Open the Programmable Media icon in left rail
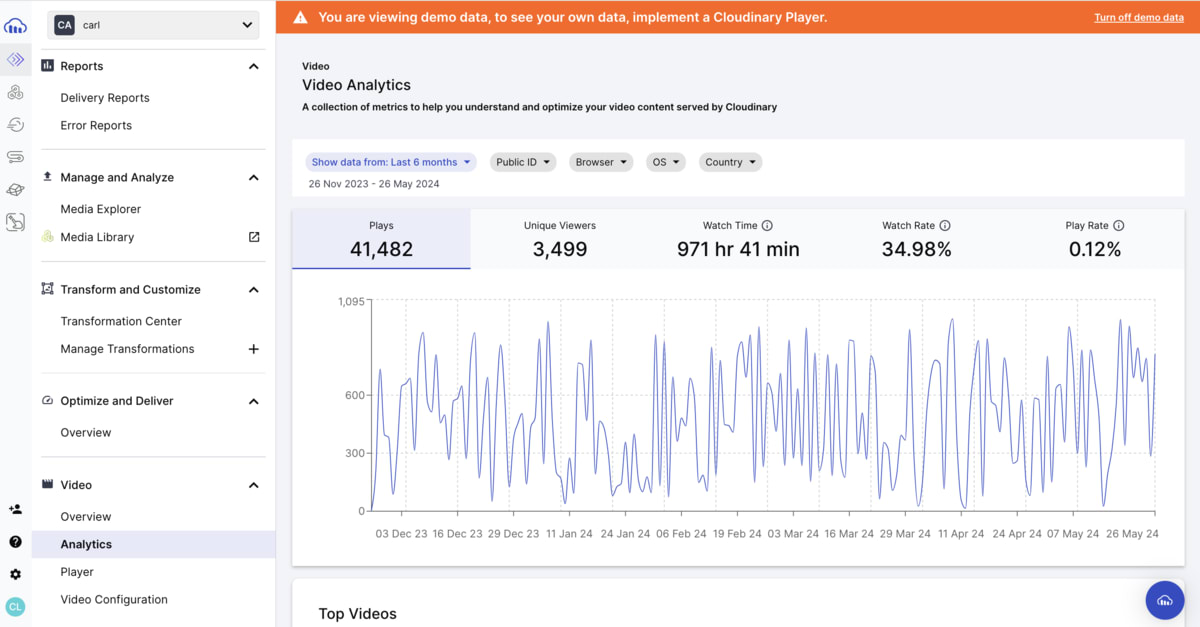Image resolution: width=1200 pixels, height=627 pixels. pos(15,60)
